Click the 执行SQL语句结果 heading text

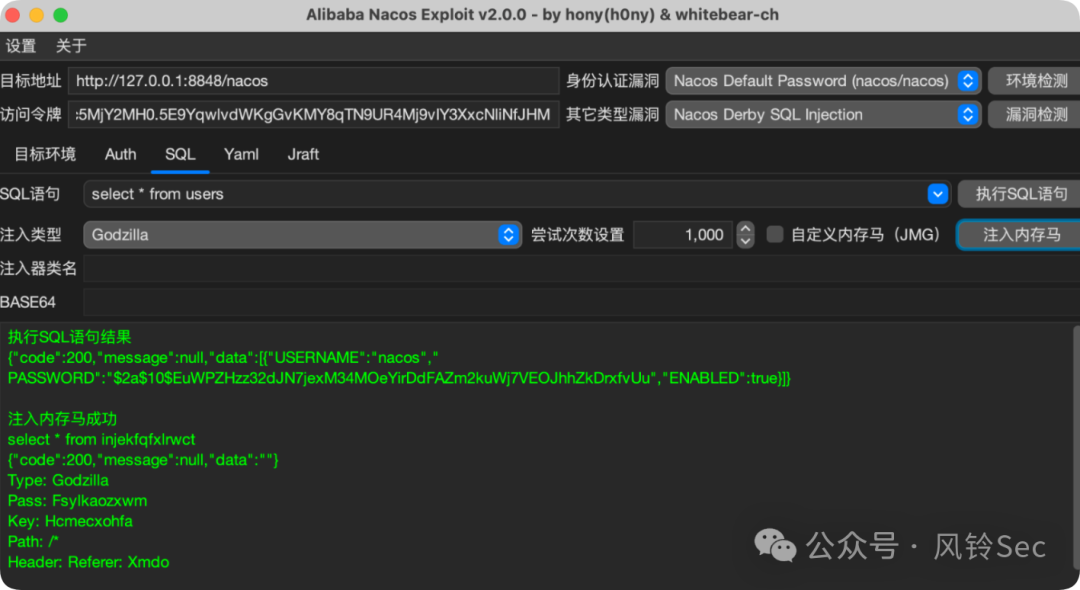pyautogui.click(x=70, y=337)
